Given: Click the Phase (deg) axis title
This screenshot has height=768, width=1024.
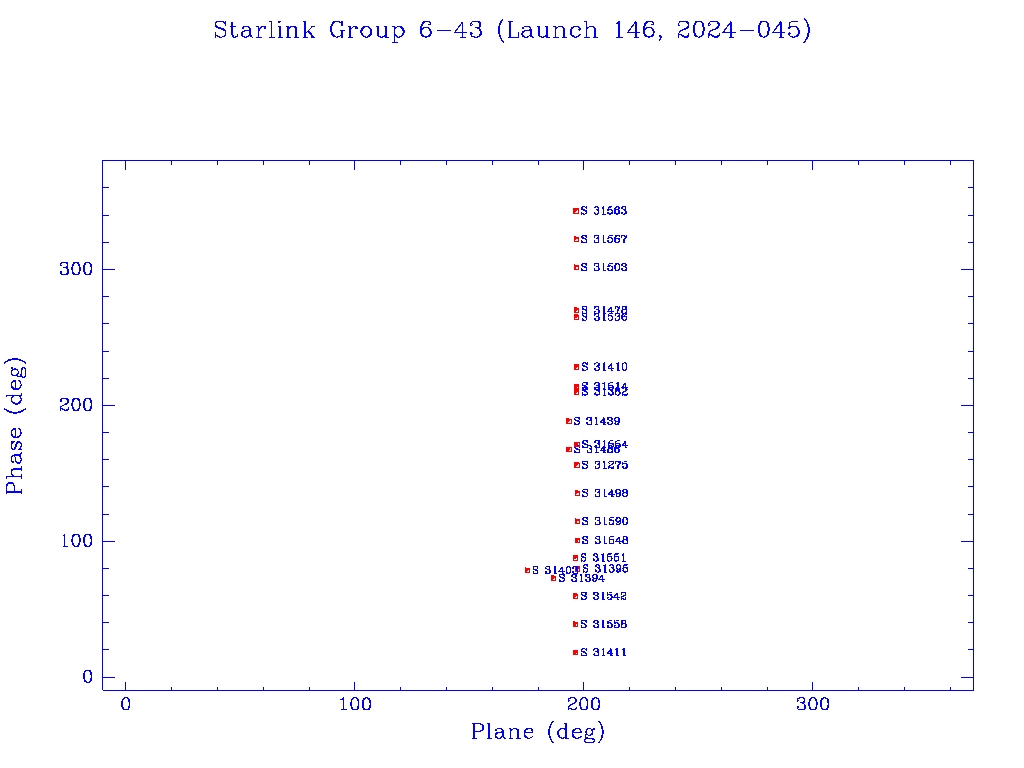Looking at the screenshot, I should 16,426.
